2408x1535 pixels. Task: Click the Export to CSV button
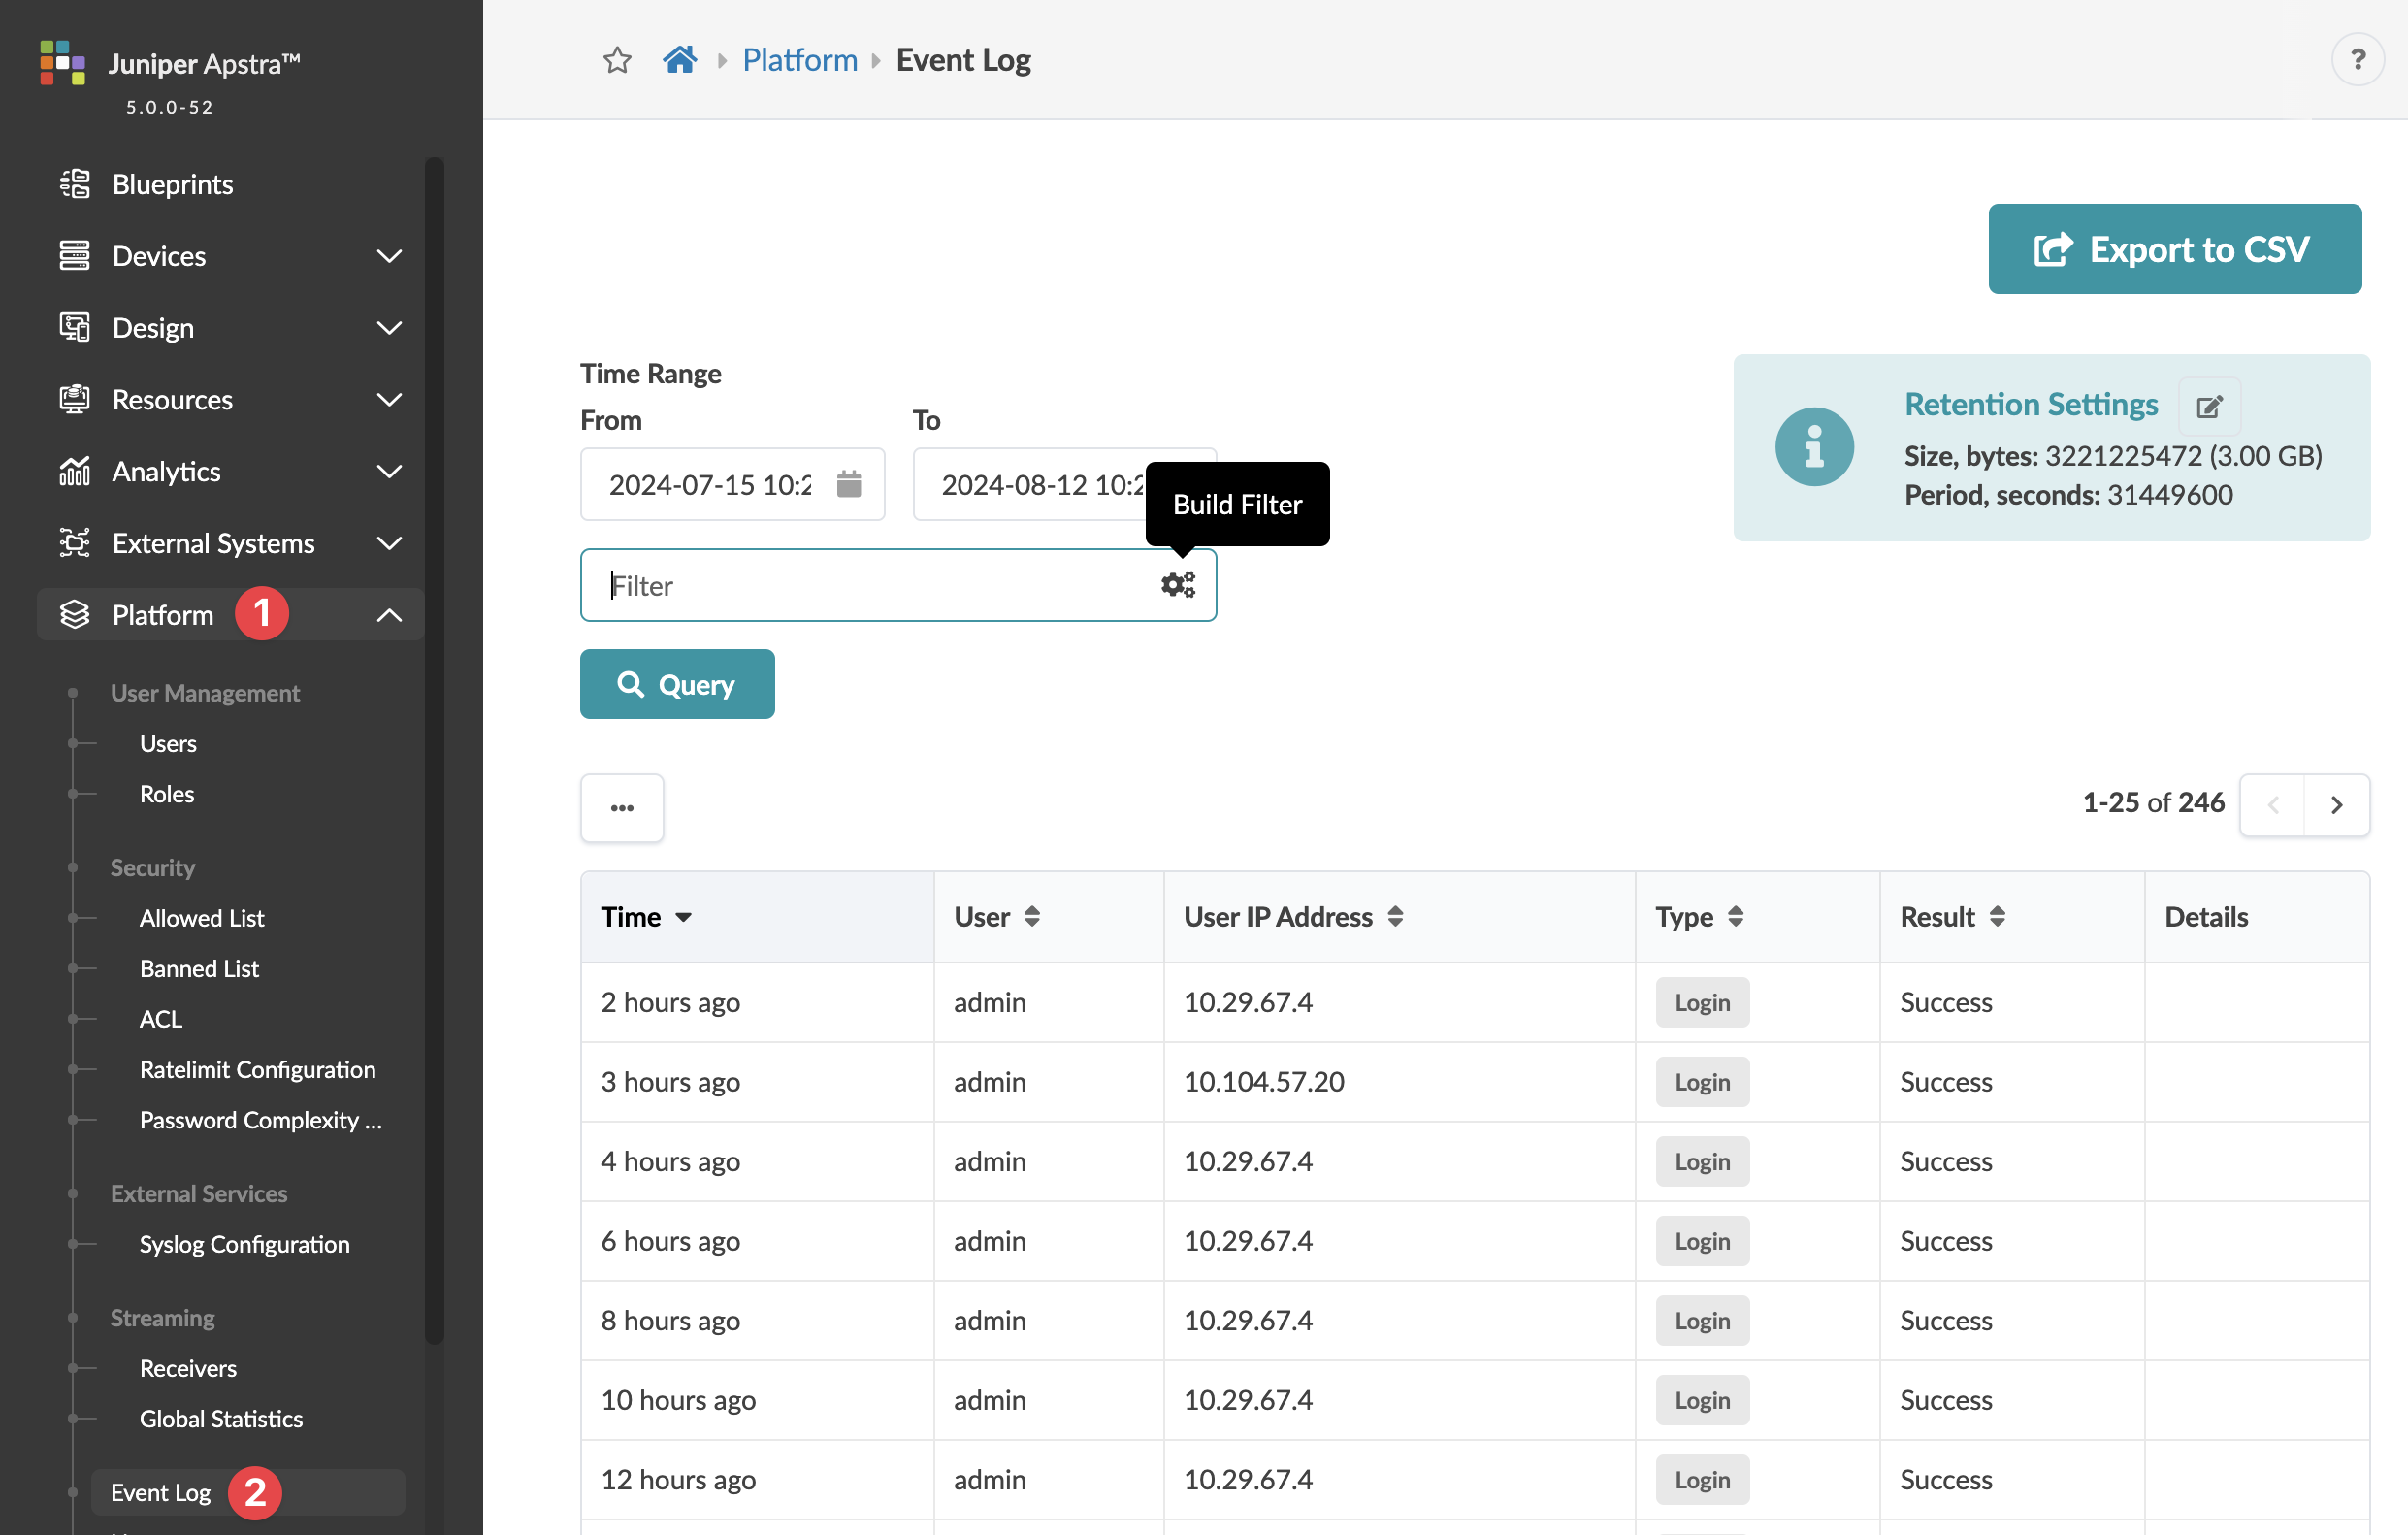[x=2174, y=249]
